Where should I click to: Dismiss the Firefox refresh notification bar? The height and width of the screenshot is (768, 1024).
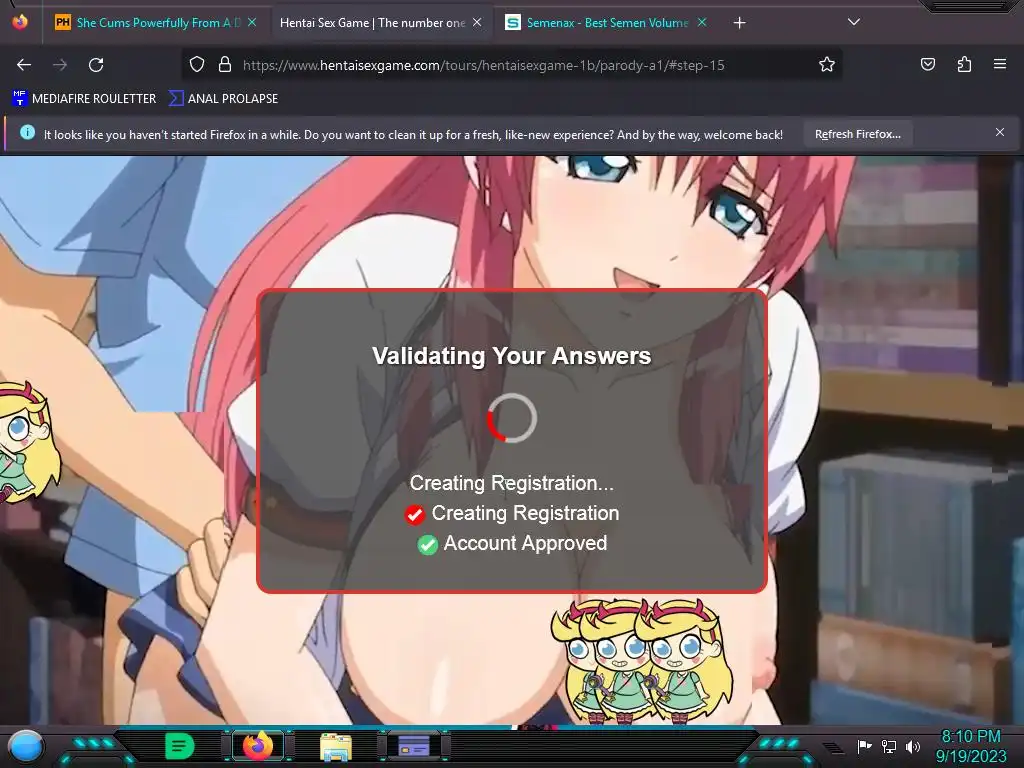pos(1000,133)
